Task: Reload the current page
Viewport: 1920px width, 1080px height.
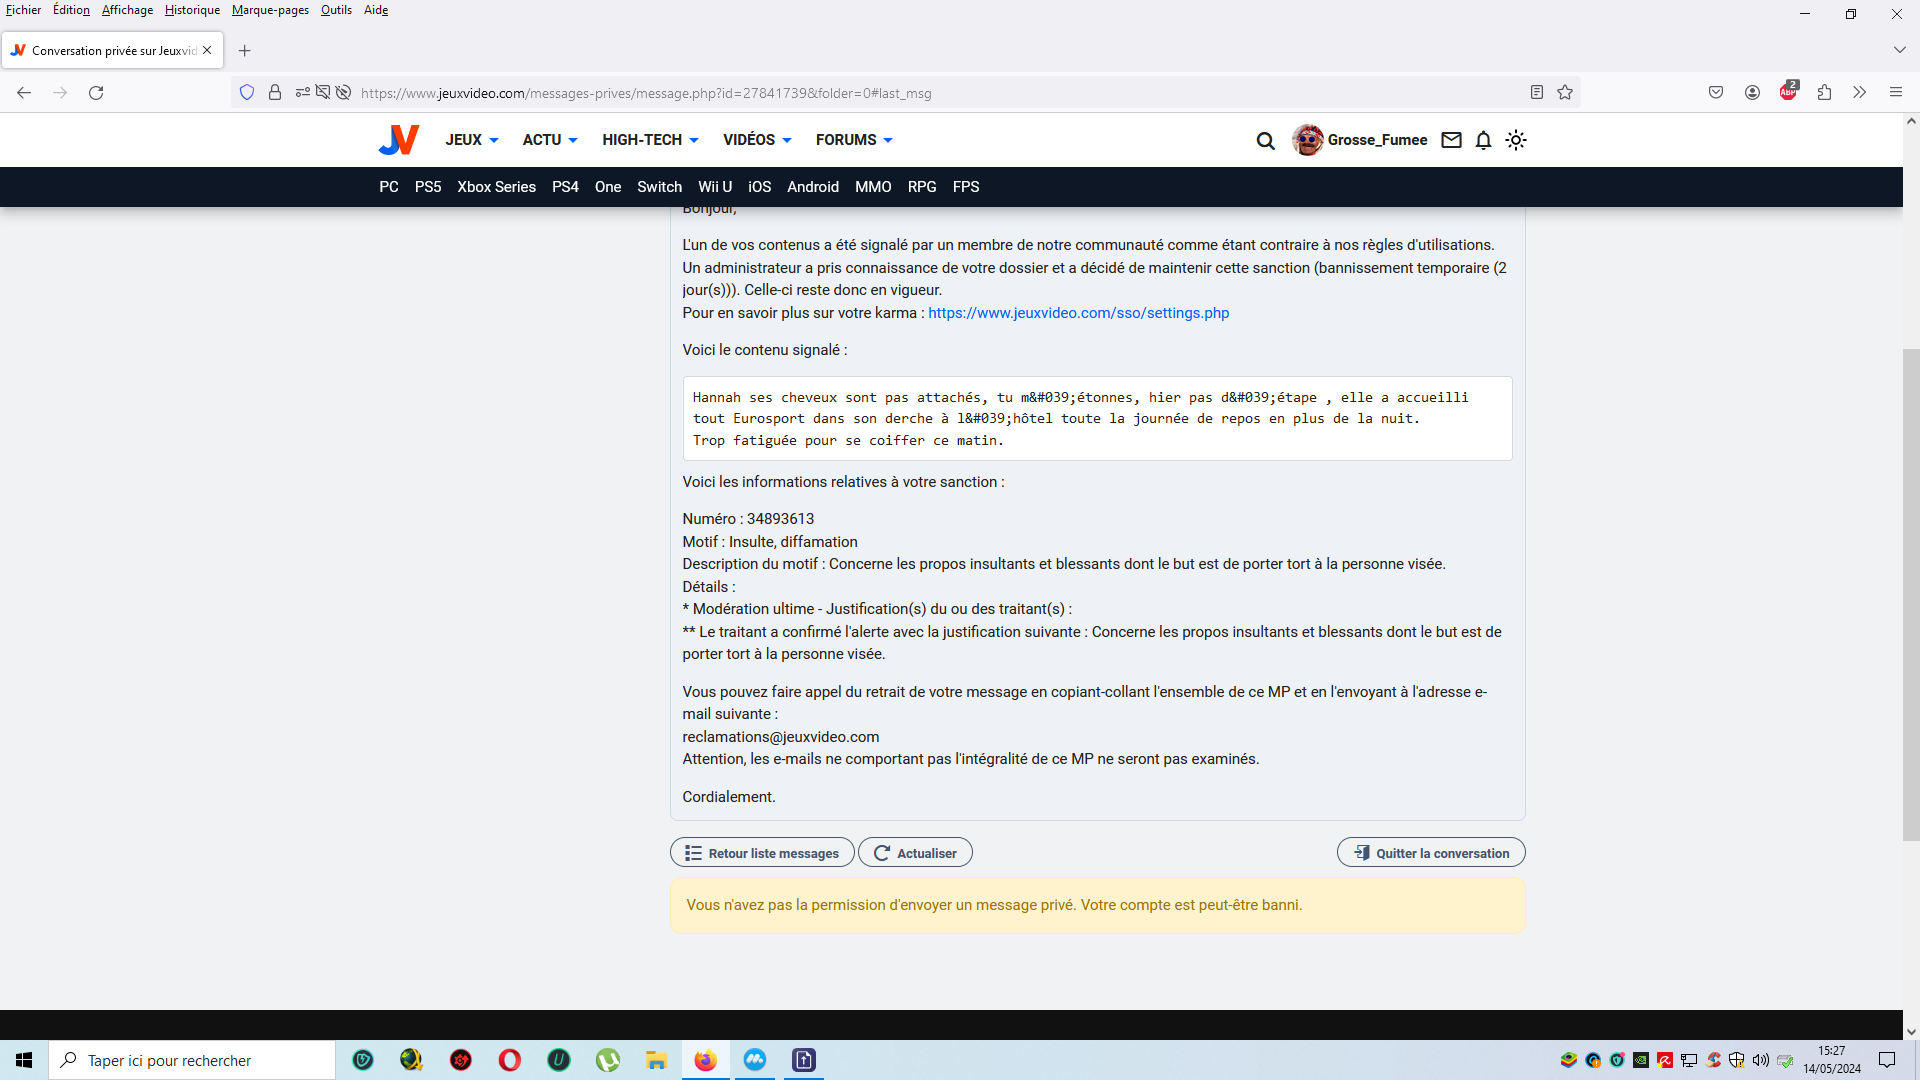Action: click(x=96, y=93)
